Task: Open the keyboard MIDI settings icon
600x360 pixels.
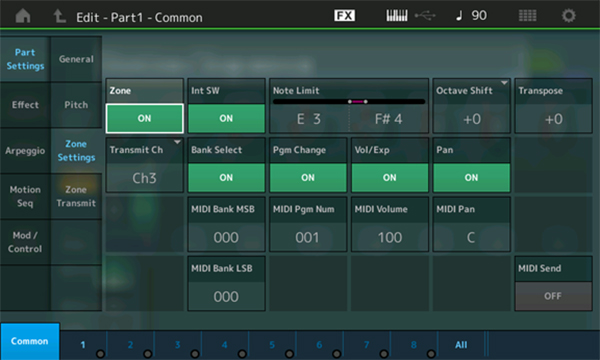Action: coord(396,15)
